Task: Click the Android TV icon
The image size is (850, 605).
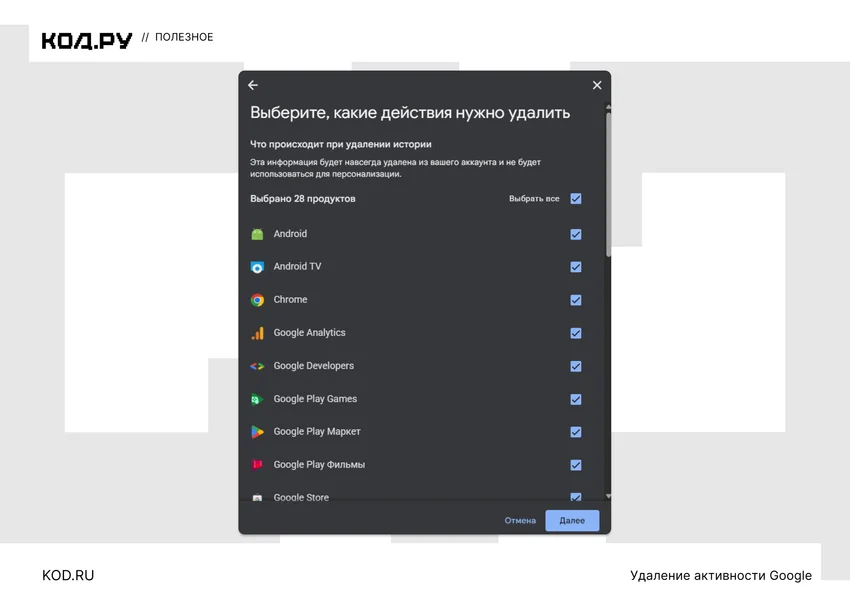Action: (257, 267)
